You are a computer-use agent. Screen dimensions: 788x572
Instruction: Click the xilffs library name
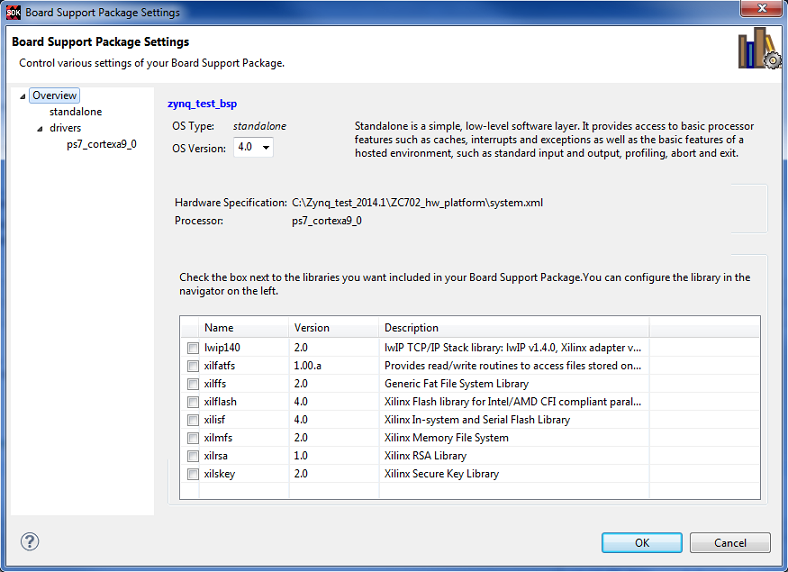coord(215,384)
